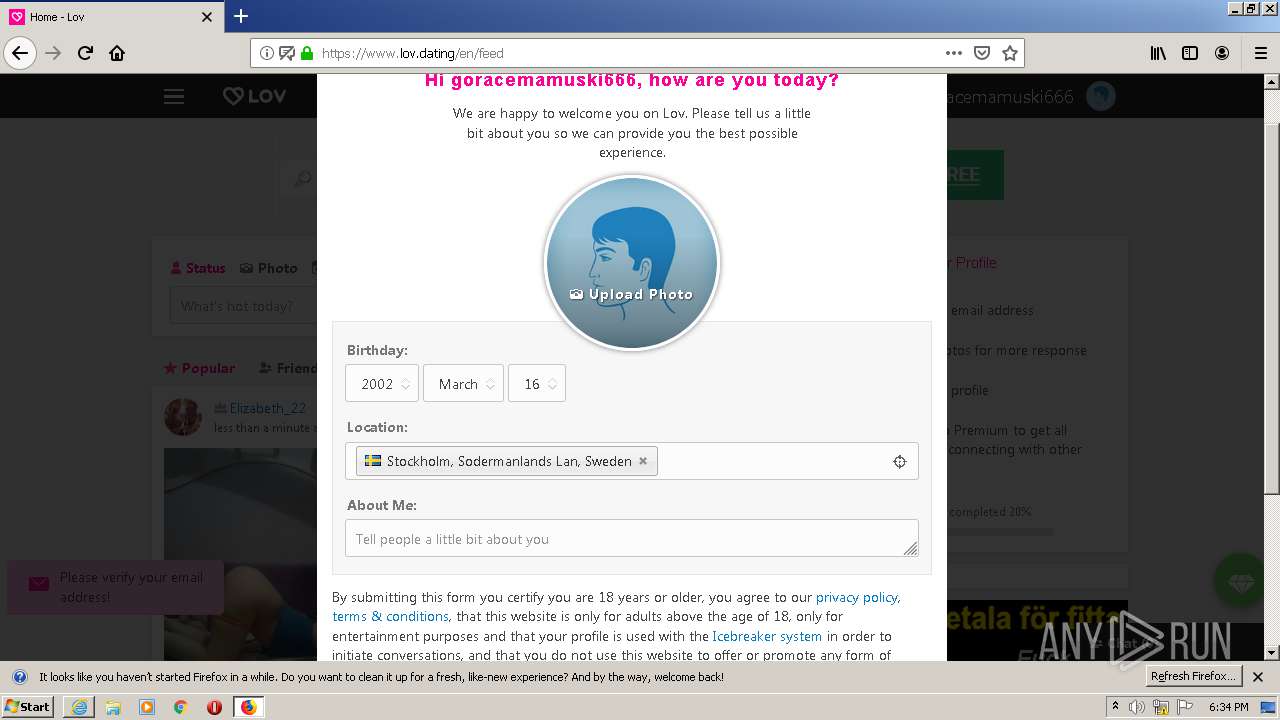Click the green padlock security icon
This screenshot has height=720, width=1280.
[x=307, y=53]
